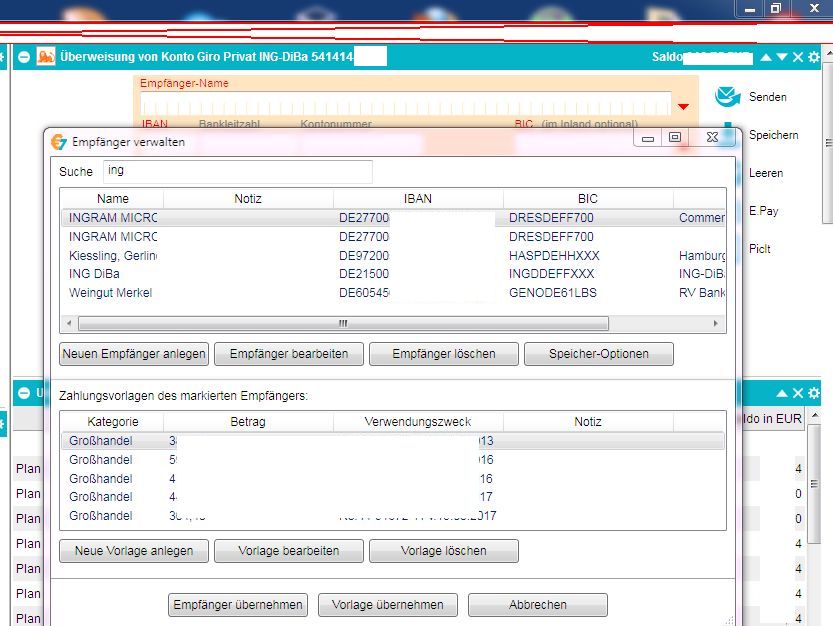Image resolution: width=833 pixels, height=626 pixels.
Task: Click the horizontal scrollbar thumb in the recipient list
Action: pyautogui.click(x=343, y=323)
